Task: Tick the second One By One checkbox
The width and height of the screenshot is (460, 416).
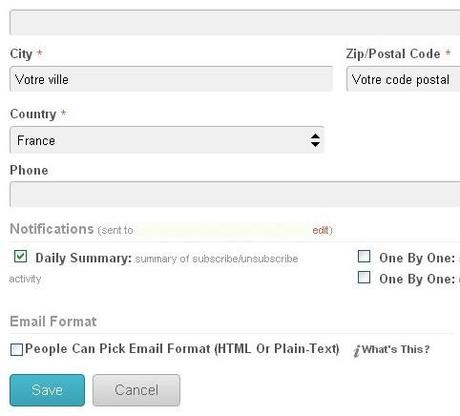Action: point(364,277)
